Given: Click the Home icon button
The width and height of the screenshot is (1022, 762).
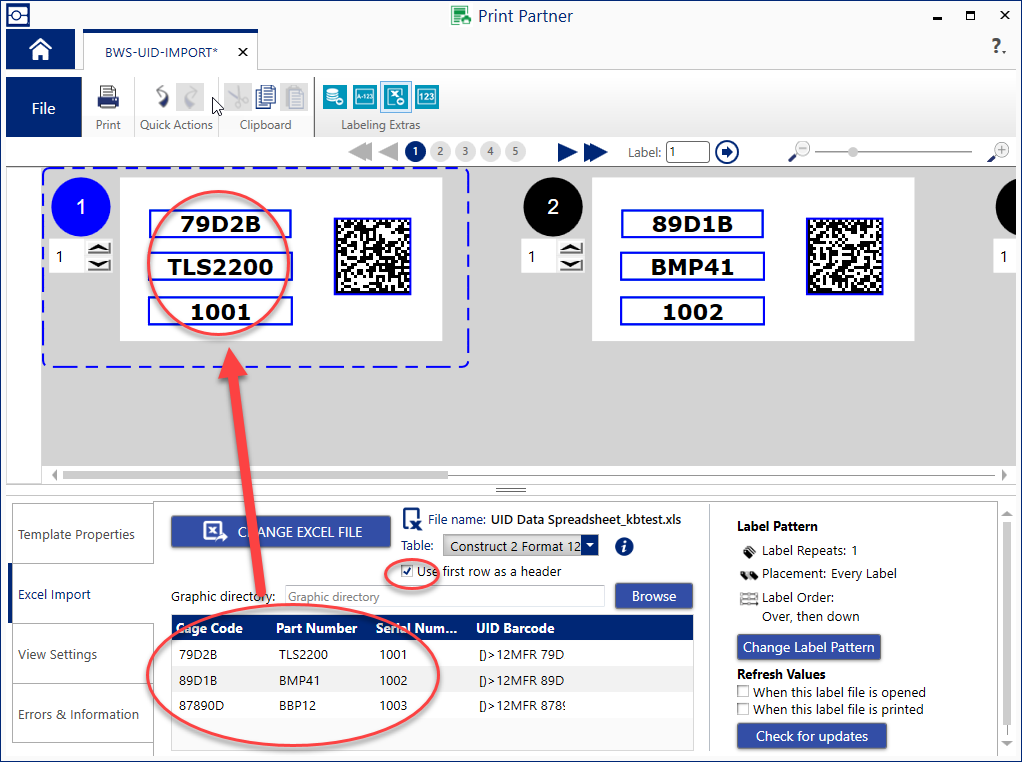Looking at the screenshot, I should click(x=40, y=49).
